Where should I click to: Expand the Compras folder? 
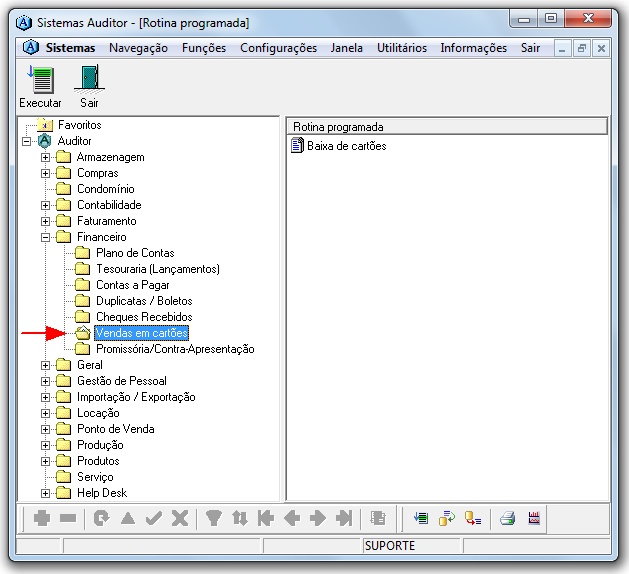pyautogui.click(x=45, y=173)
